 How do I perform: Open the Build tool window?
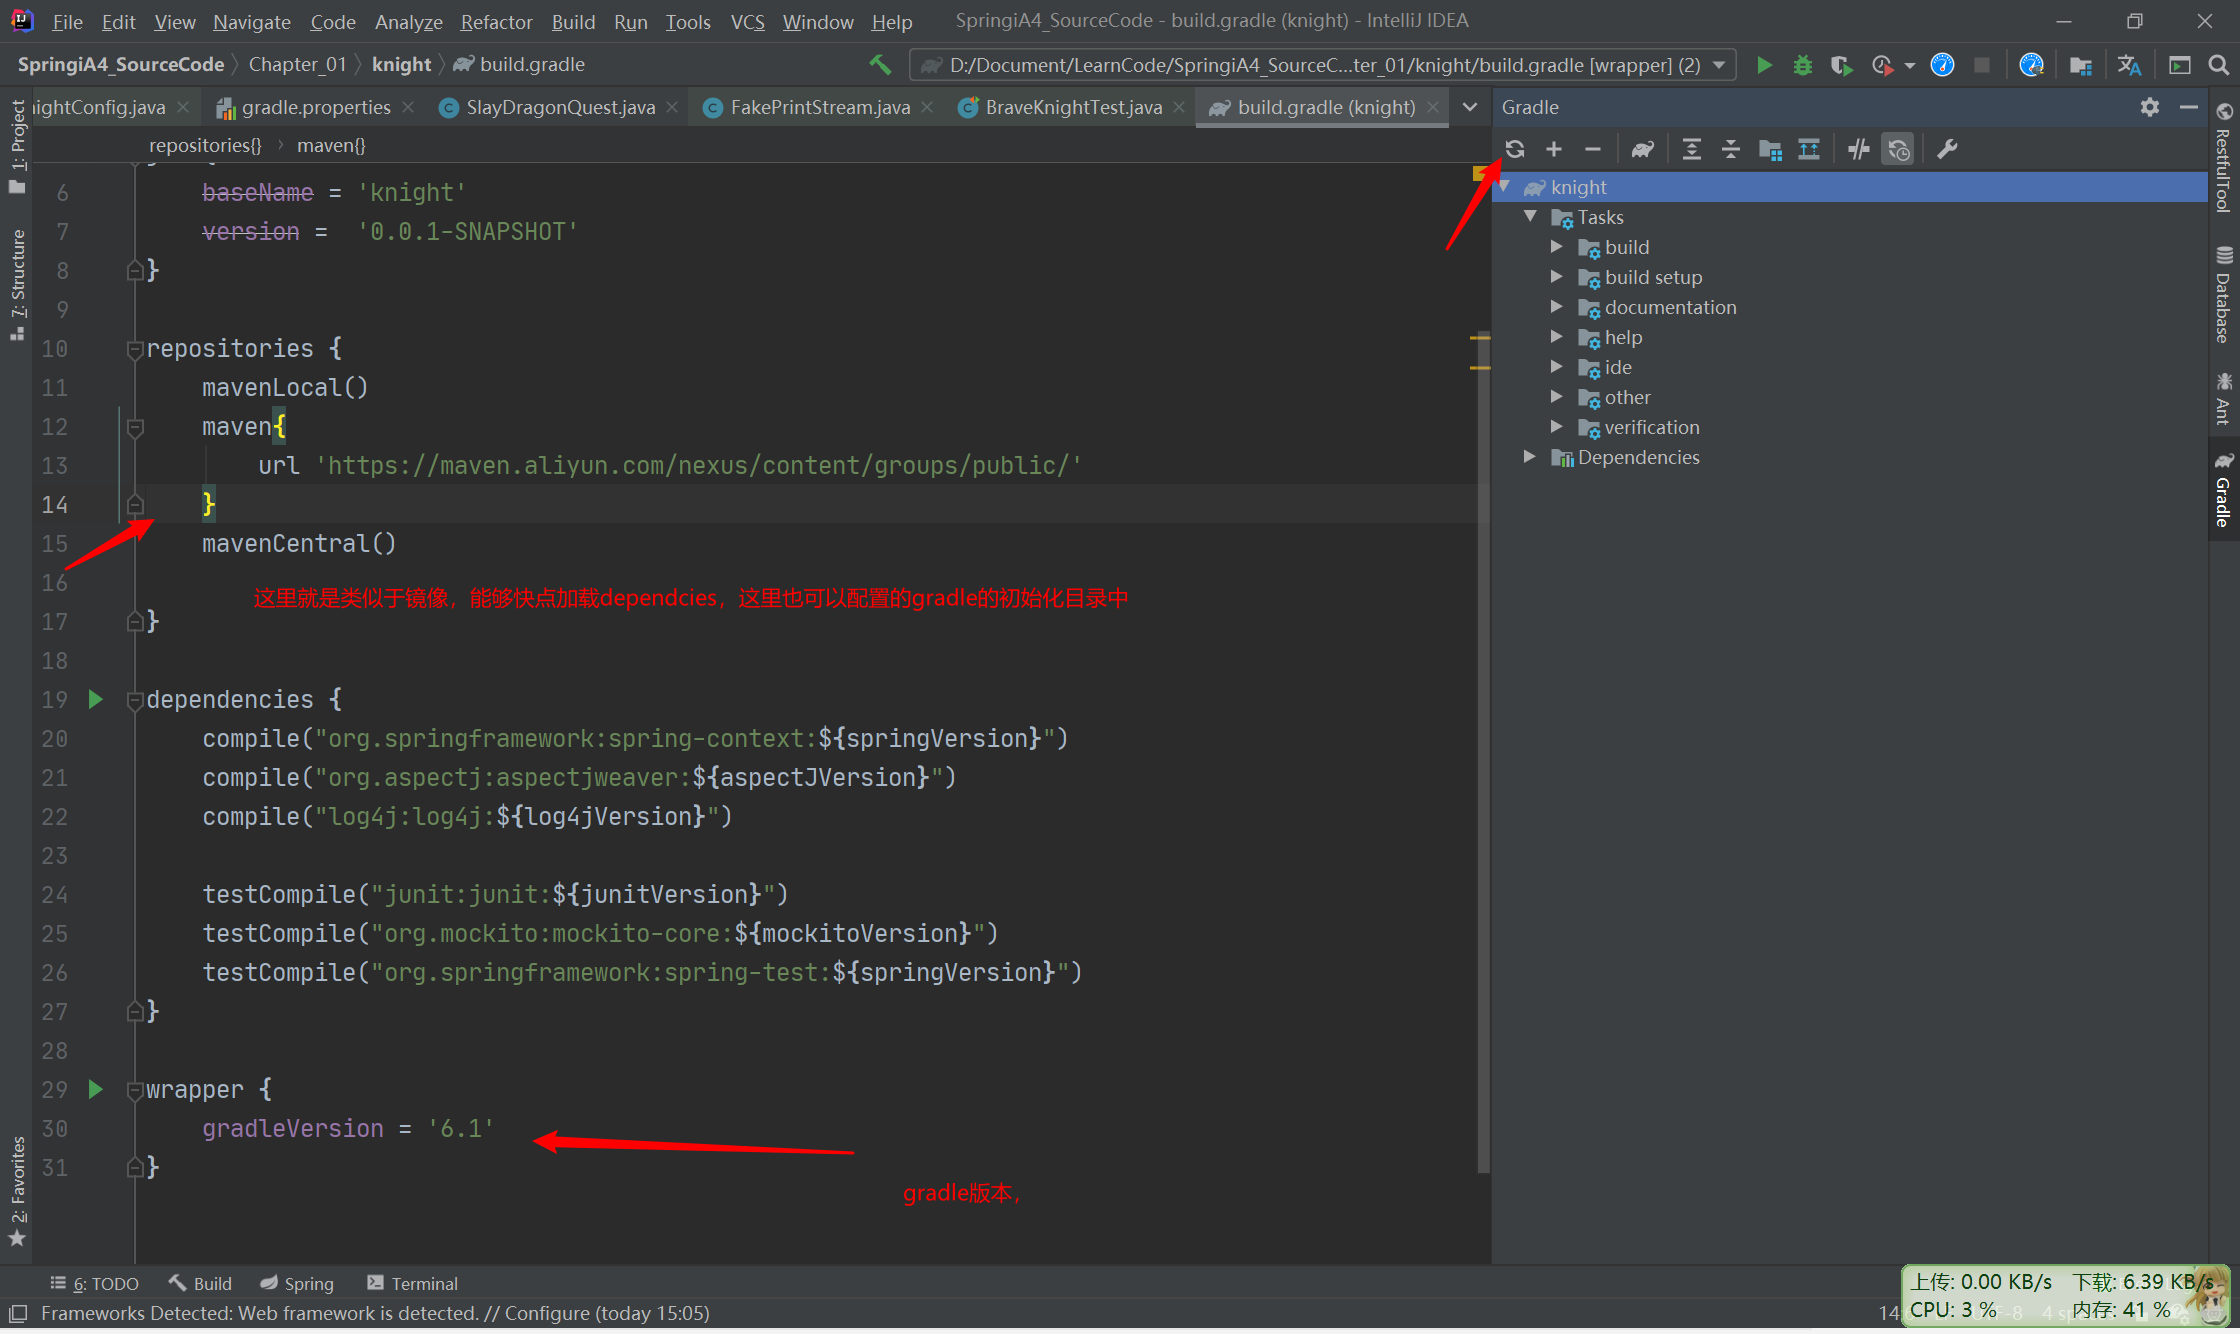[x=200, y=1283]
